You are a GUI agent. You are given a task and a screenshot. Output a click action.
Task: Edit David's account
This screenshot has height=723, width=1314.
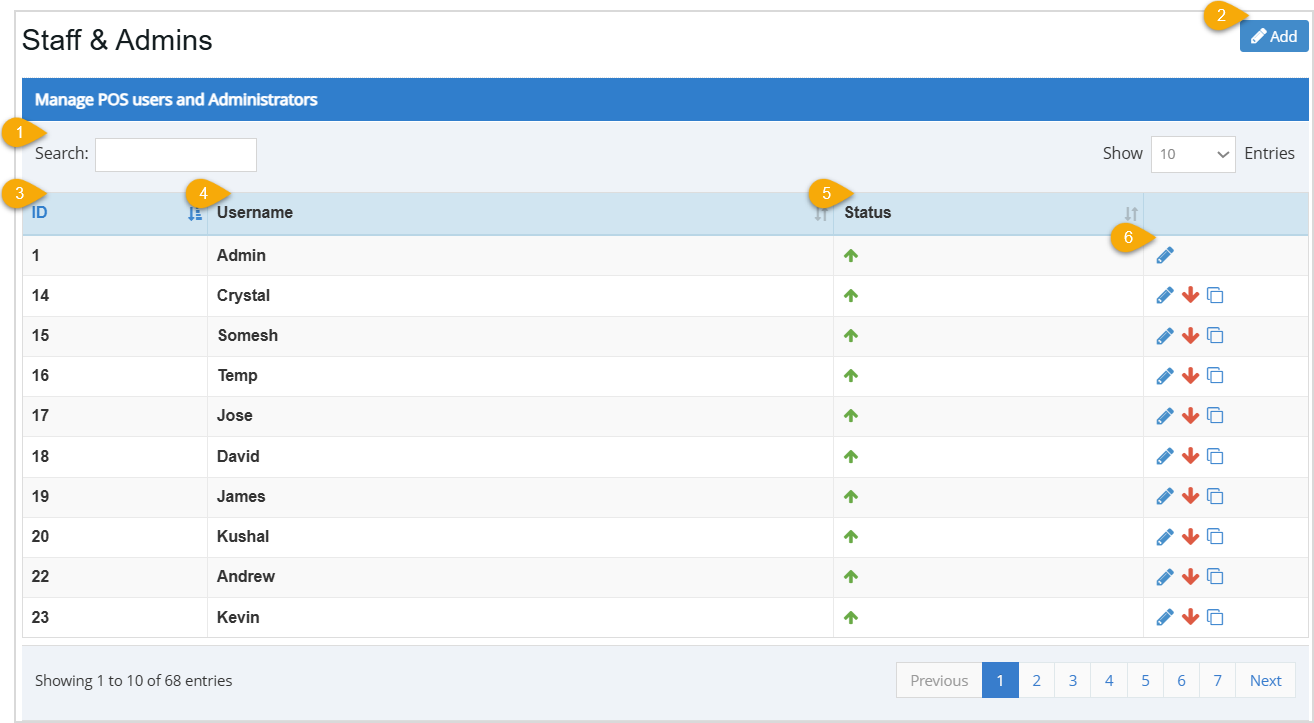1164,455
